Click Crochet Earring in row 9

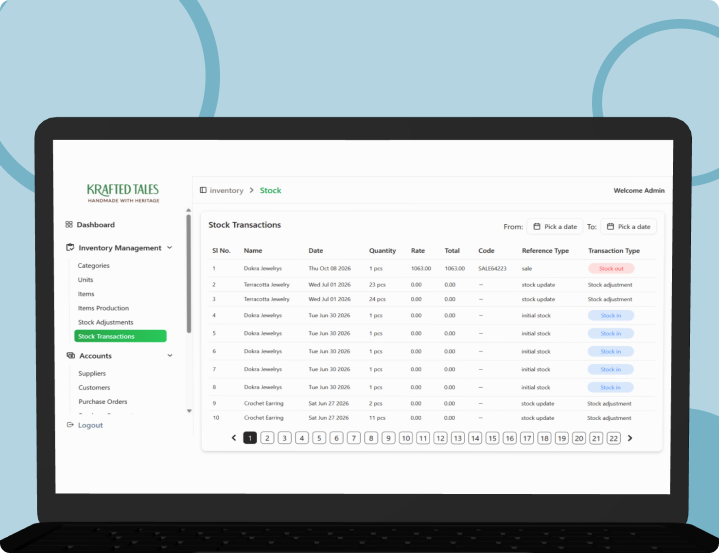point(264,404)
